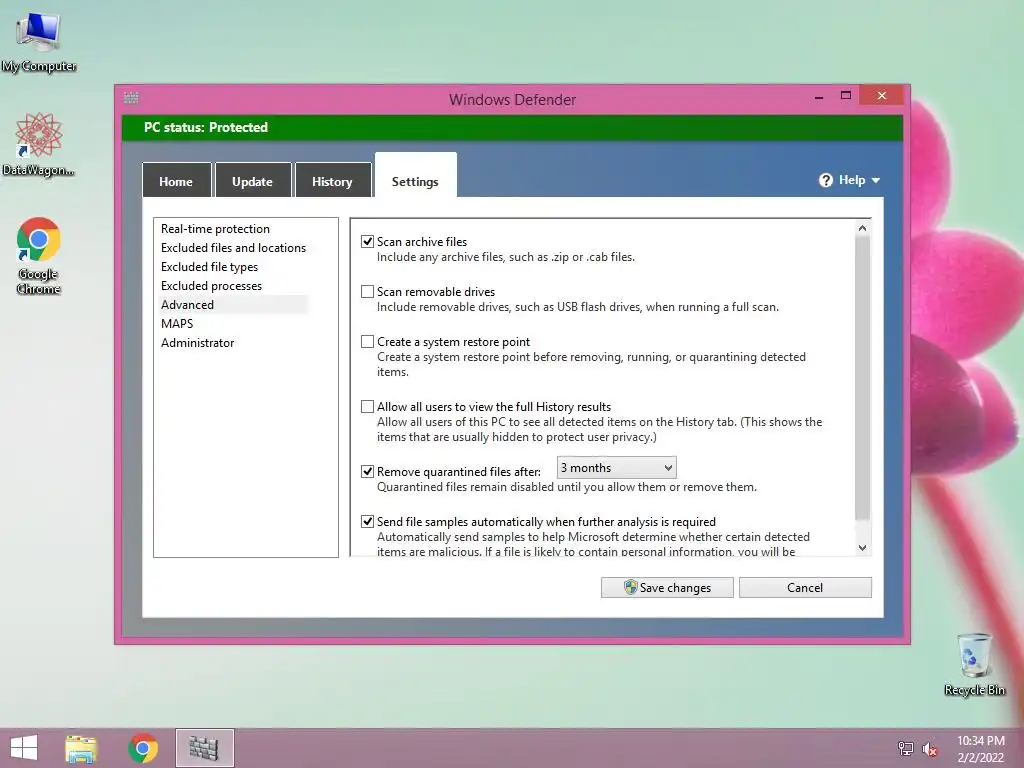The image size is (1024, 768).
Task: Open File Explorer from the taskbar
Action: click(81, 748)
